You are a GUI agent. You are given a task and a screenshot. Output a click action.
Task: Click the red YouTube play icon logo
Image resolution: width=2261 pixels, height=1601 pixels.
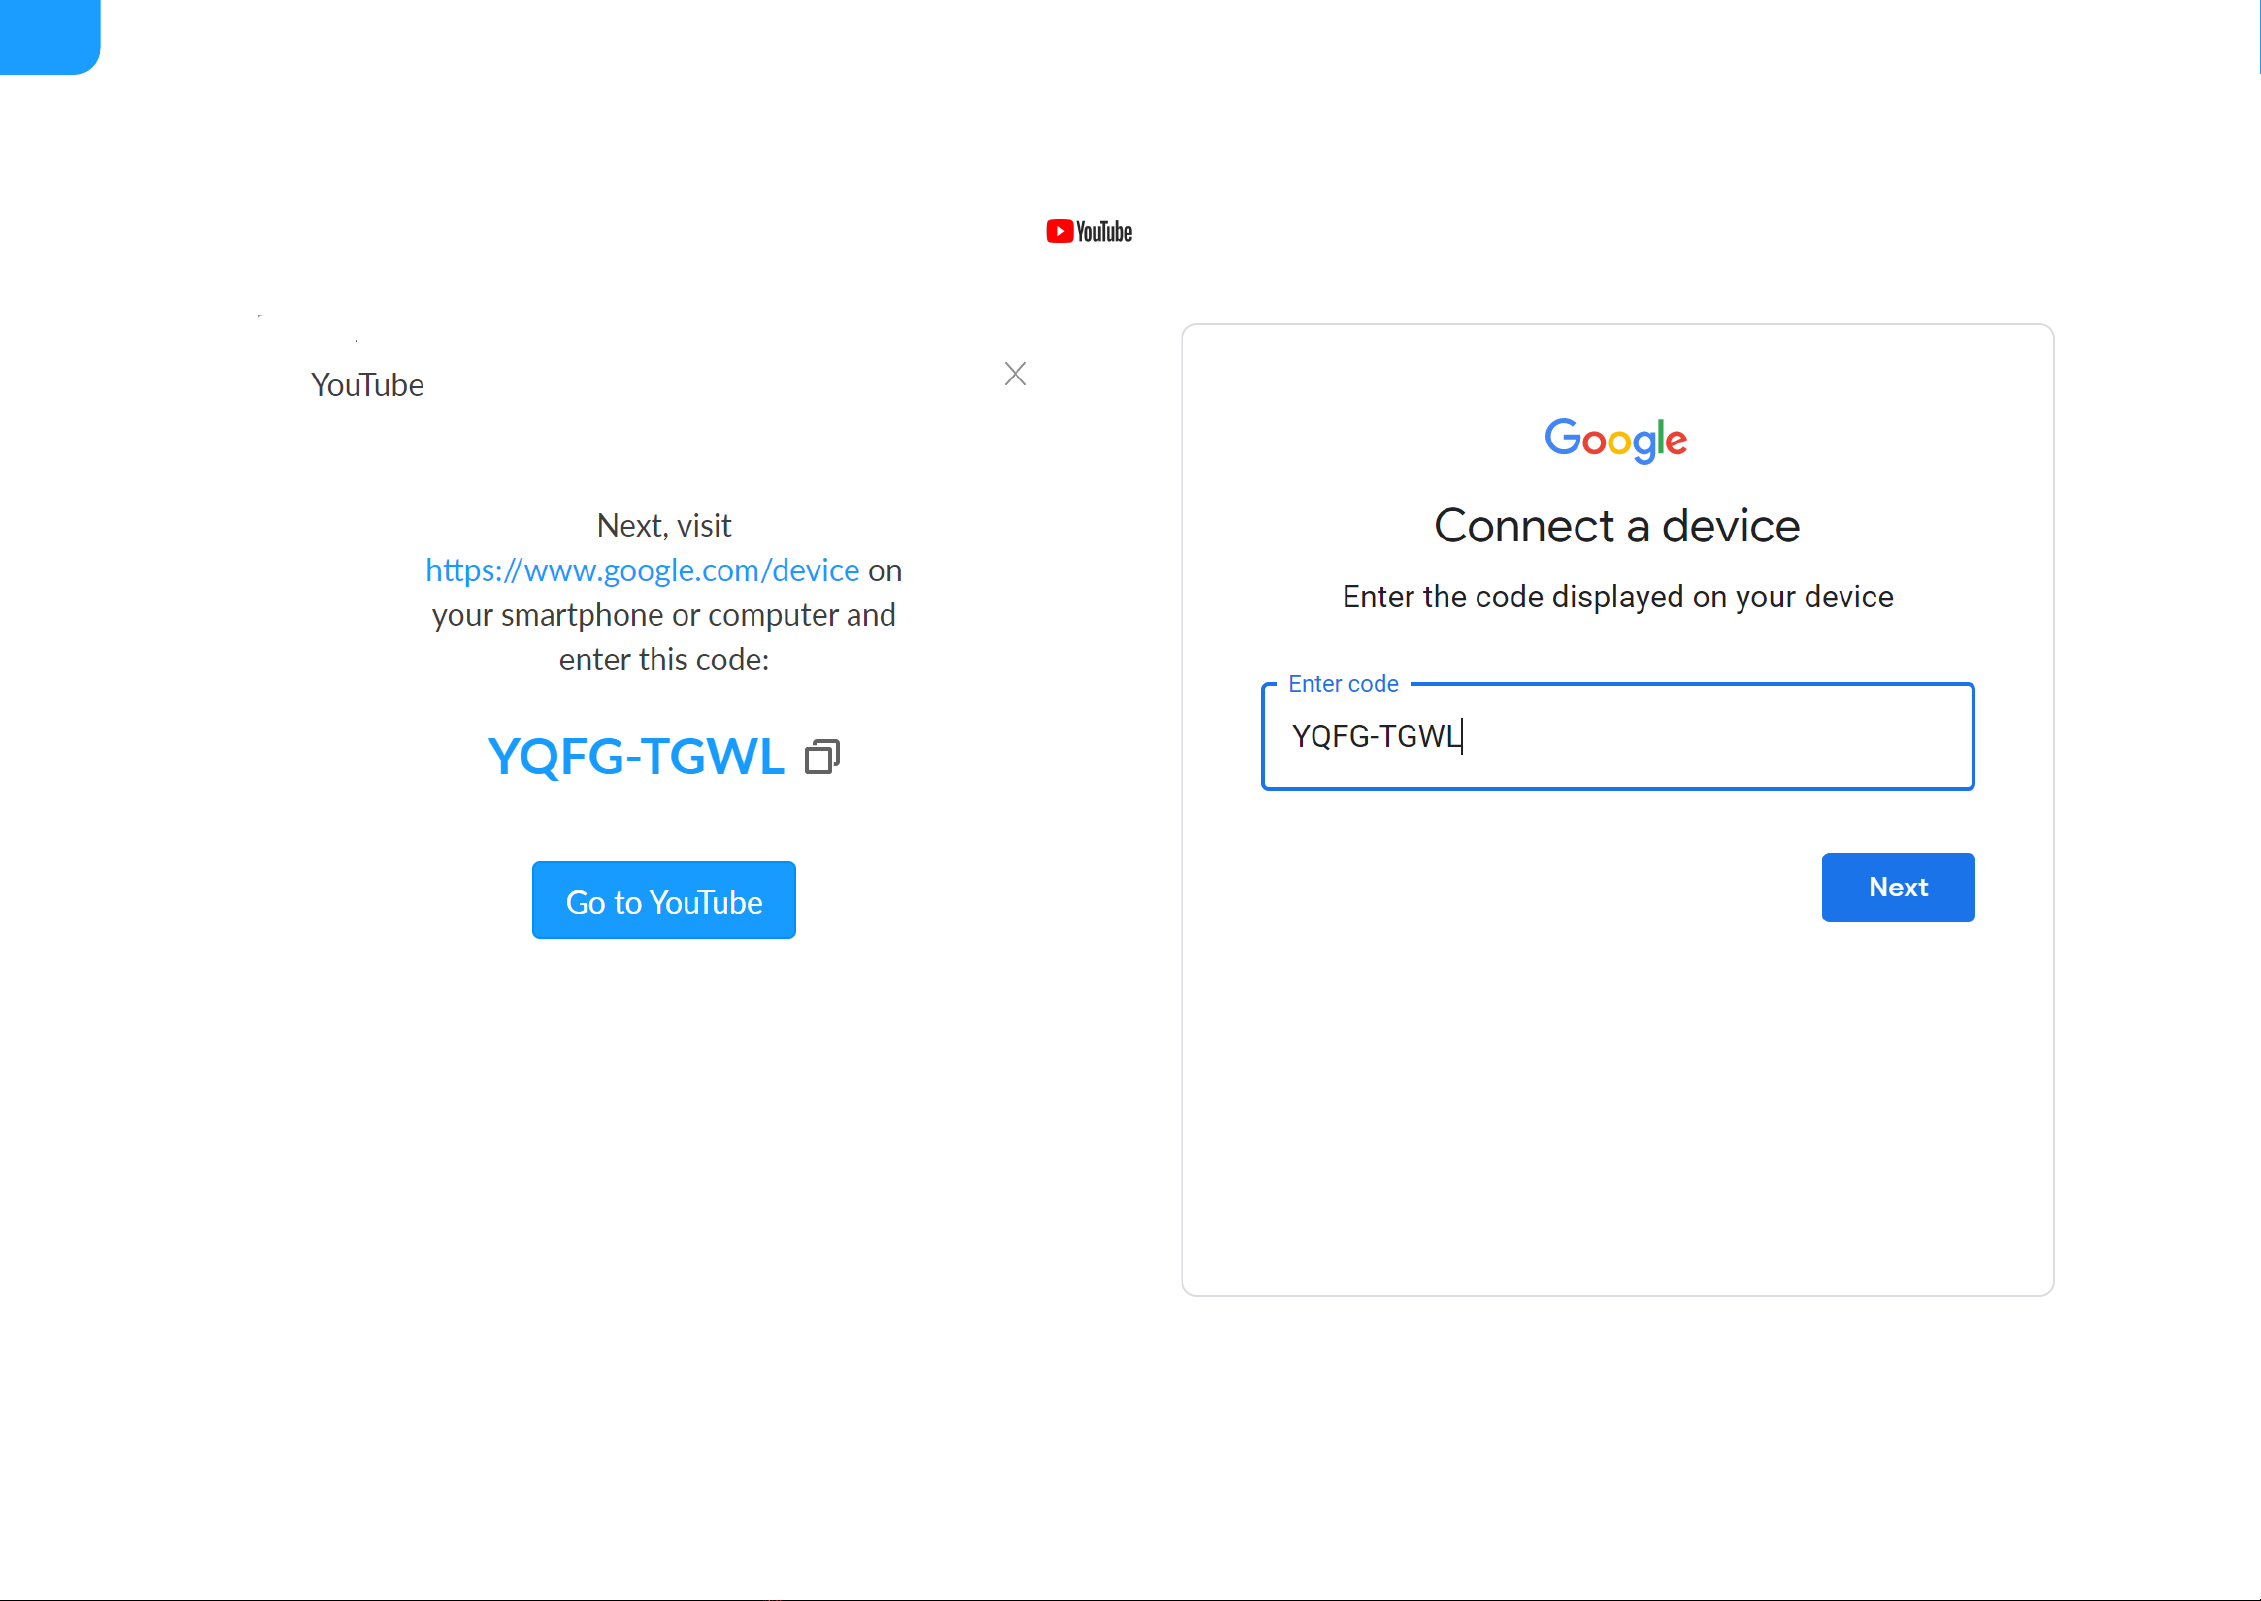[1059, 231]
